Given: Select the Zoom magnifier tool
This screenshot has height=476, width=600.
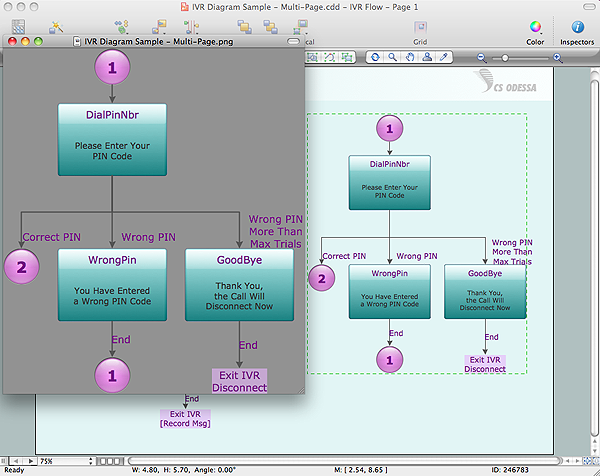Looking at the screenshot, I should pyautogui.click(x=392, y=58).
